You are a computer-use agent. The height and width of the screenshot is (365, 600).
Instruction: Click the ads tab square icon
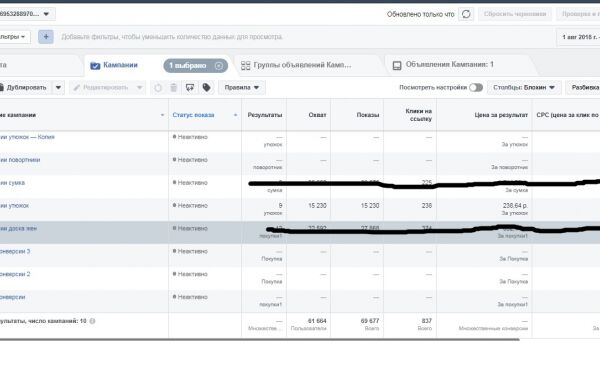click(x=397, y=65)
